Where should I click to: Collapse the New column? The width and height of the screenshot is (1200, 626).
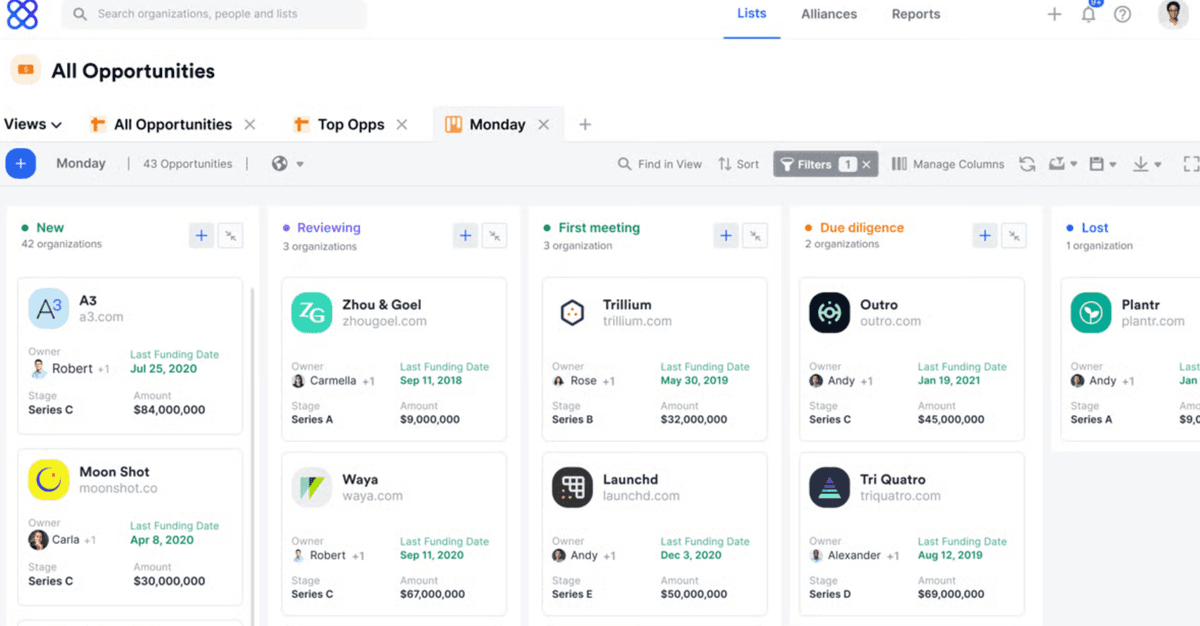(x=231, y=236)
